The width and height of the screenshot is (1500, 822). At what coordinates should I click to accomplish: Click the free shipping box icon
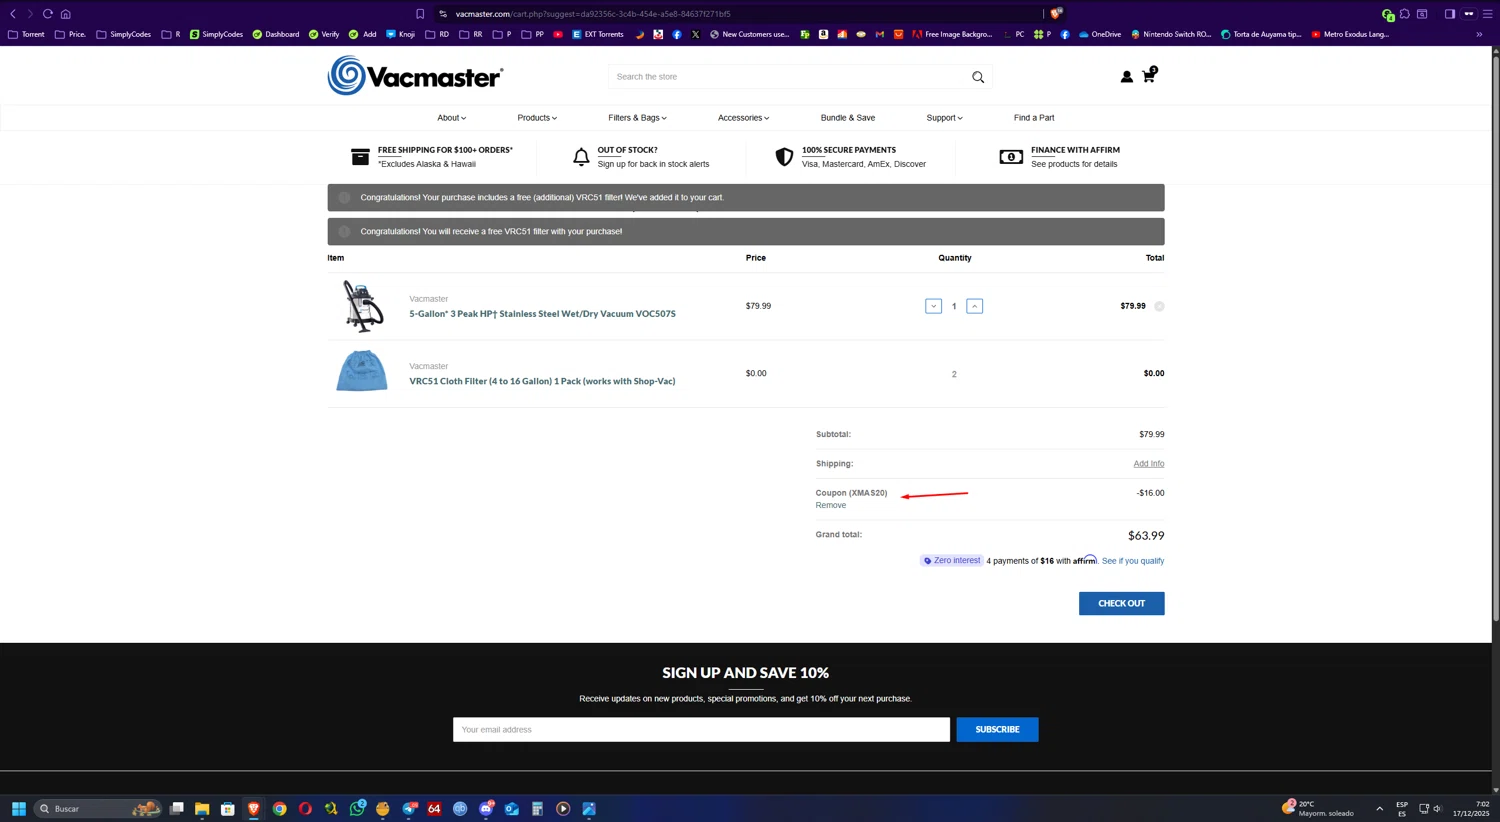tap(360, 157)
